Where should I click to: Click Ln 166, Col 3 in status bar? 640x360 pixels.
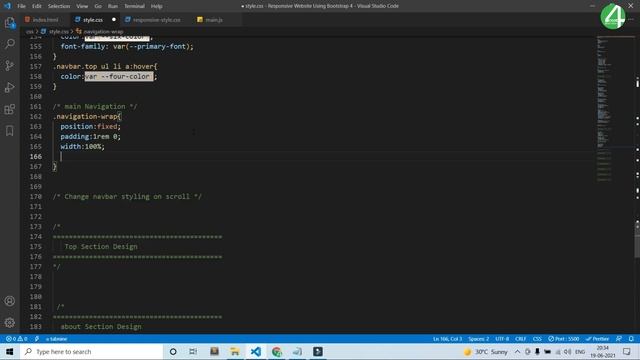(x=447, y=339)
